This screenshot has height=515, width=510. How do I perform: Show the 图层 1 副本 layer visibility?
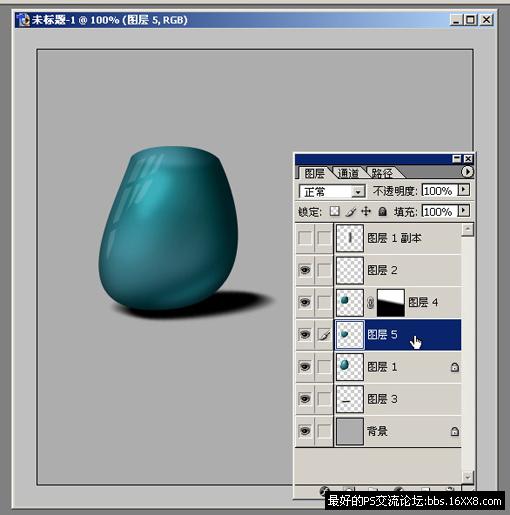click(305, 238)
